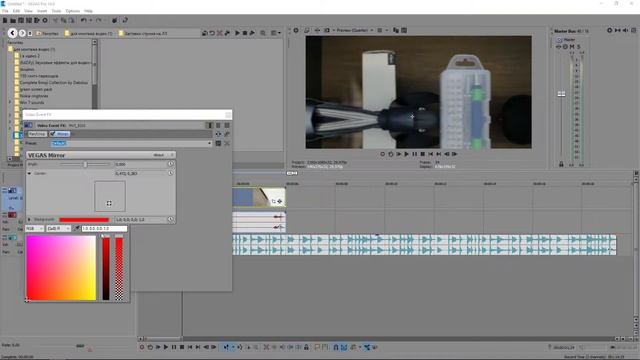This screenshot has width=640, height=360.
Task: Click the Center position point control box
Action: [110, 196]
